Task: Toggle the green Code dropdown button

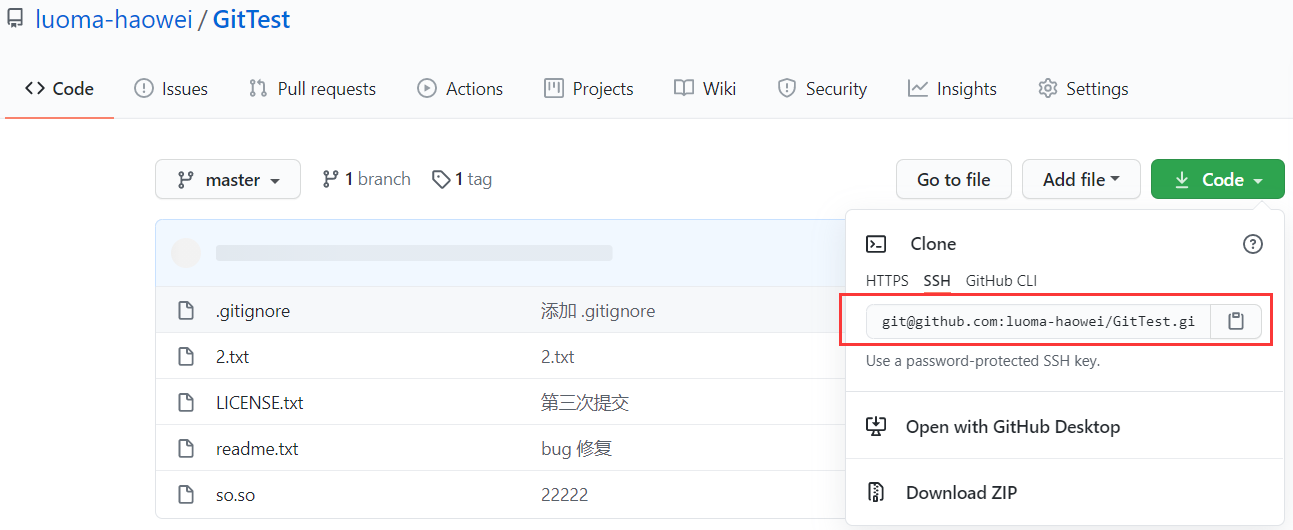Action: click(1218, 180)
